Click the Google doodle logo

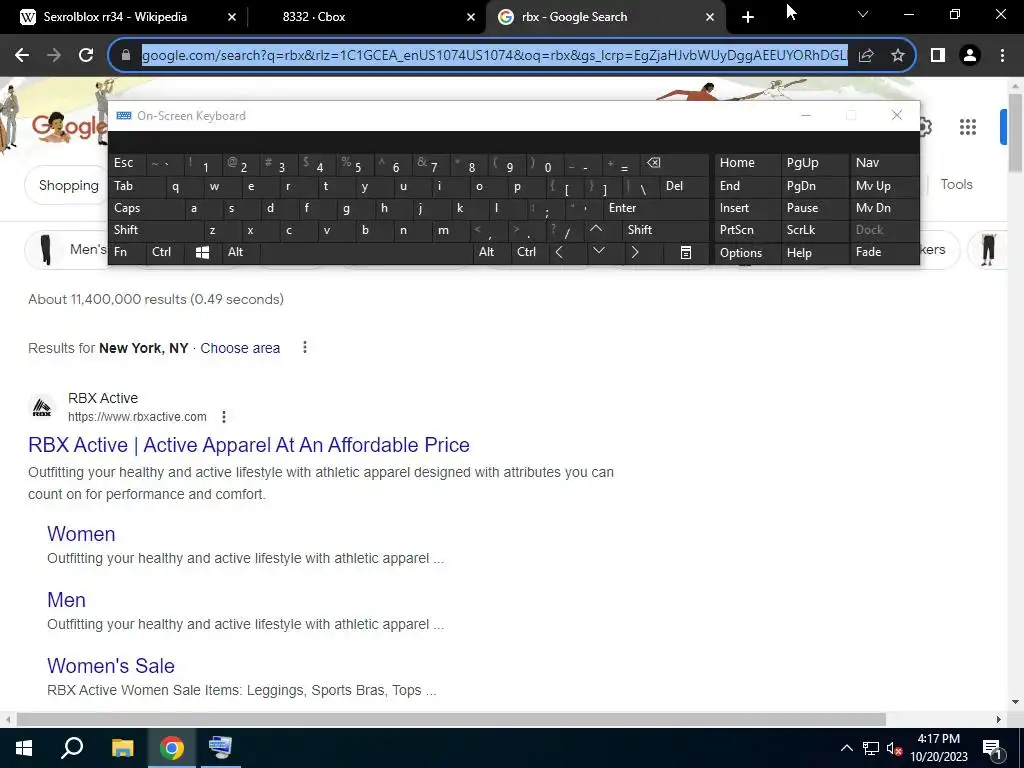tap(70, 127)
